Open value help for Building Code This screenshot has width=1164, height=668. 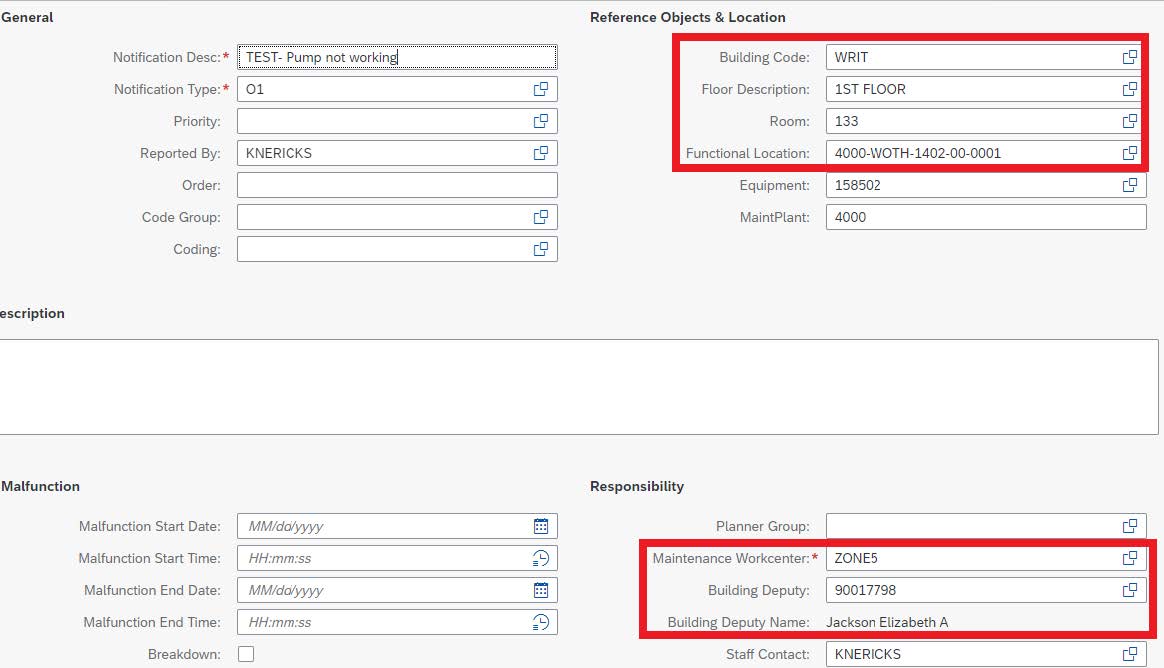coord(1130,57)
